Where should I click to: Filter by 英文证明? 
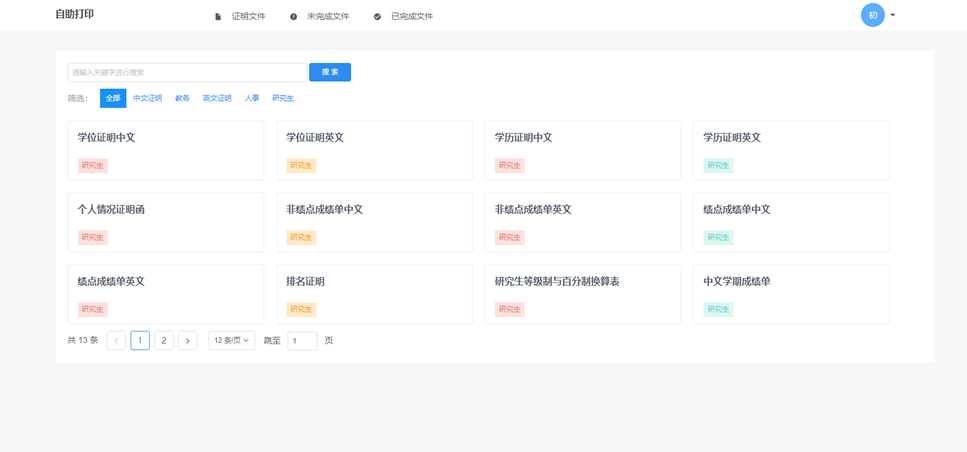coord(217,99)
